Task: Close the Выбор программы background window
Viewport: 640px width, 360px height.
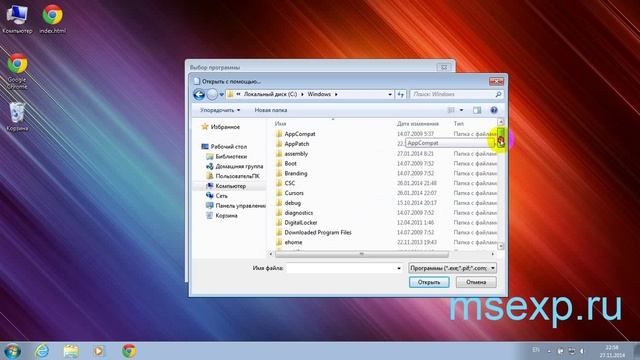Action: click(444, 67)
